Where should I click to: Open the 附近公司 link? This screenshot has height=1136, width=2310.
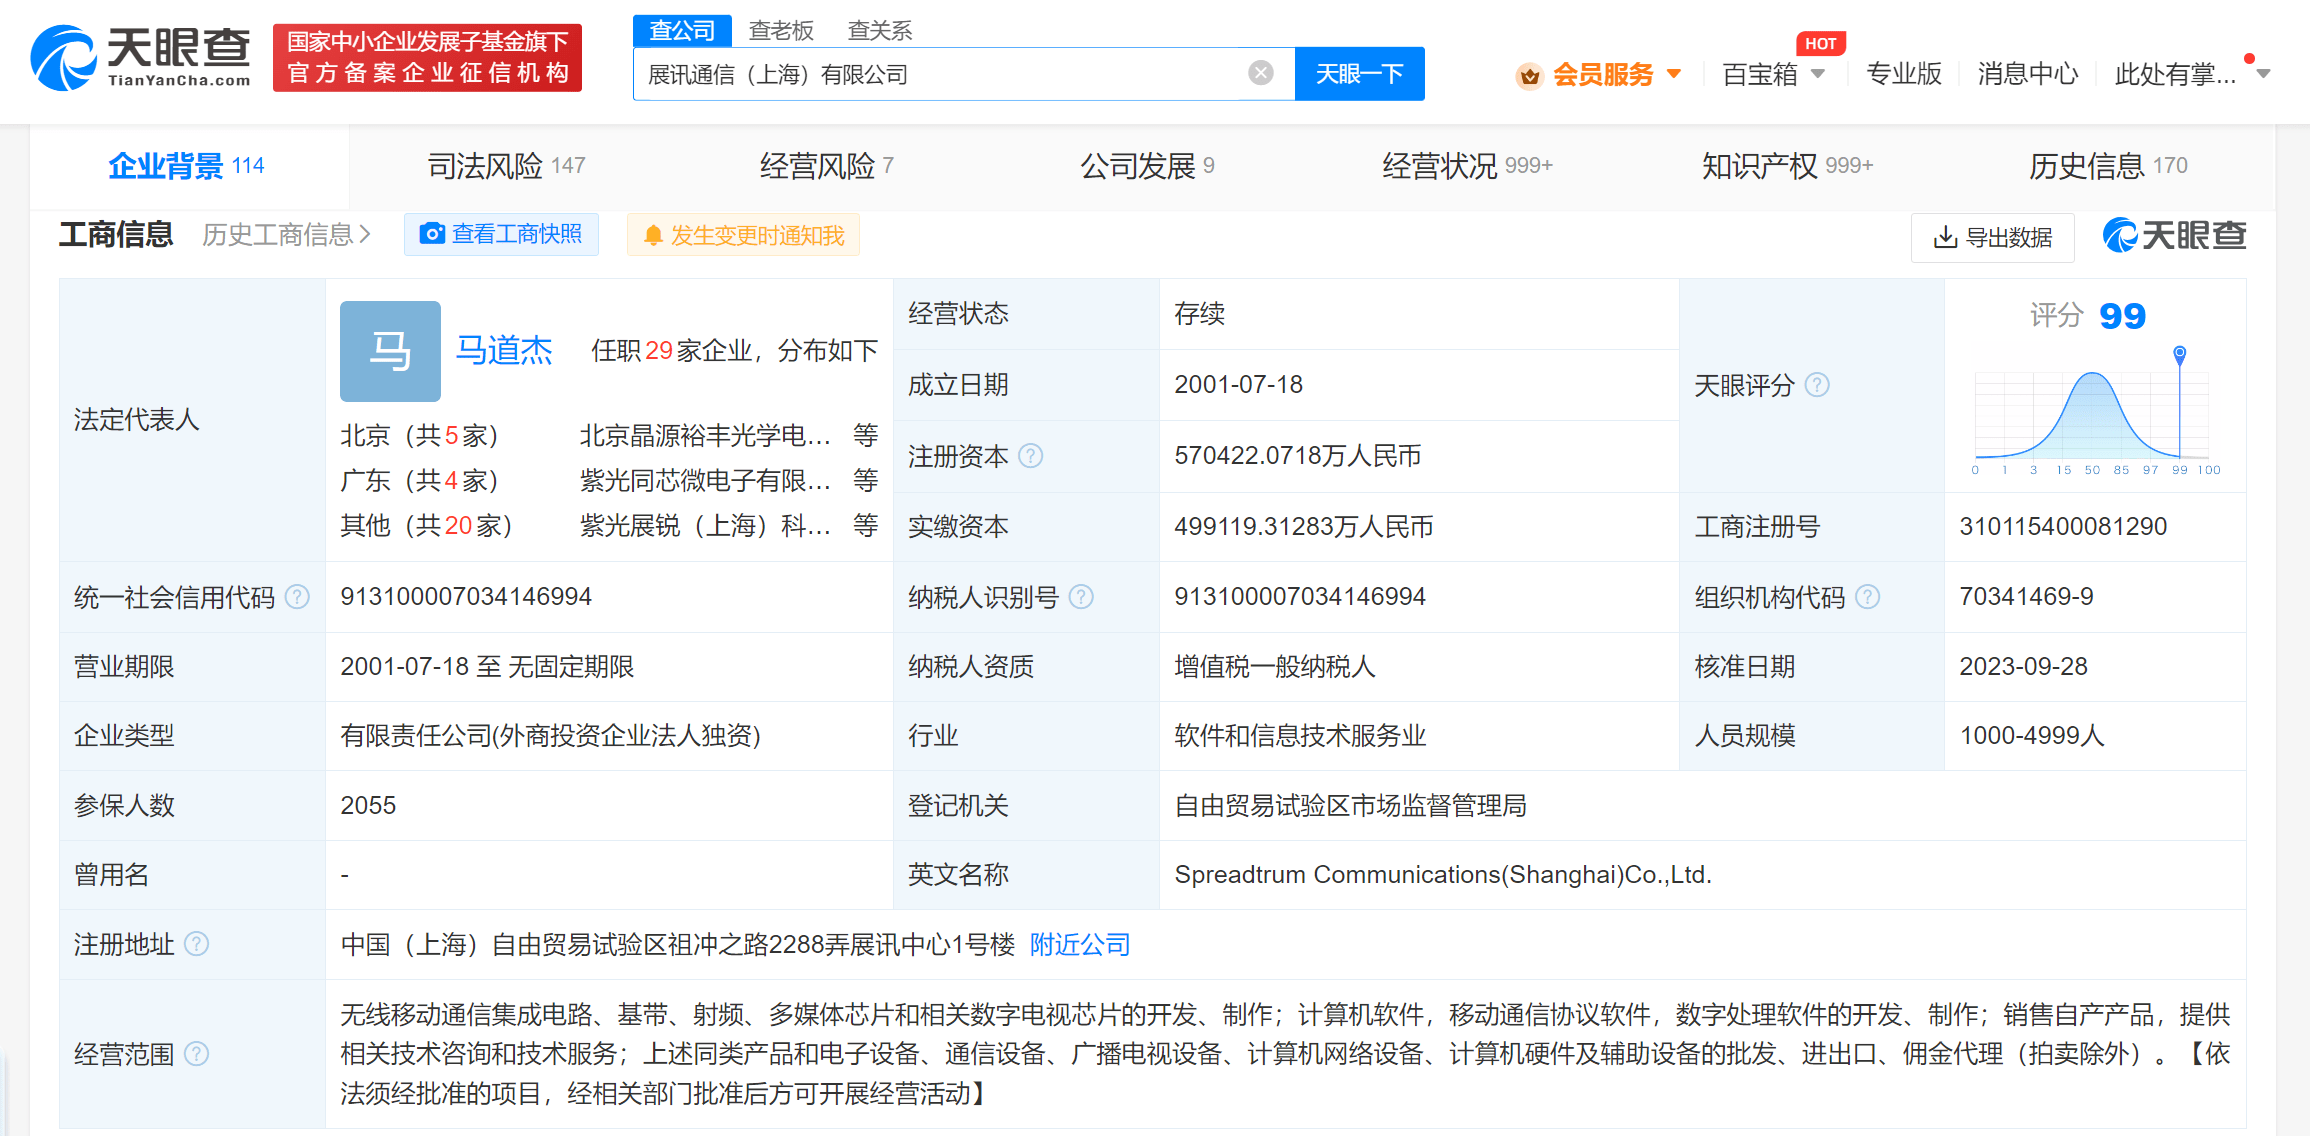[1080, 944]
